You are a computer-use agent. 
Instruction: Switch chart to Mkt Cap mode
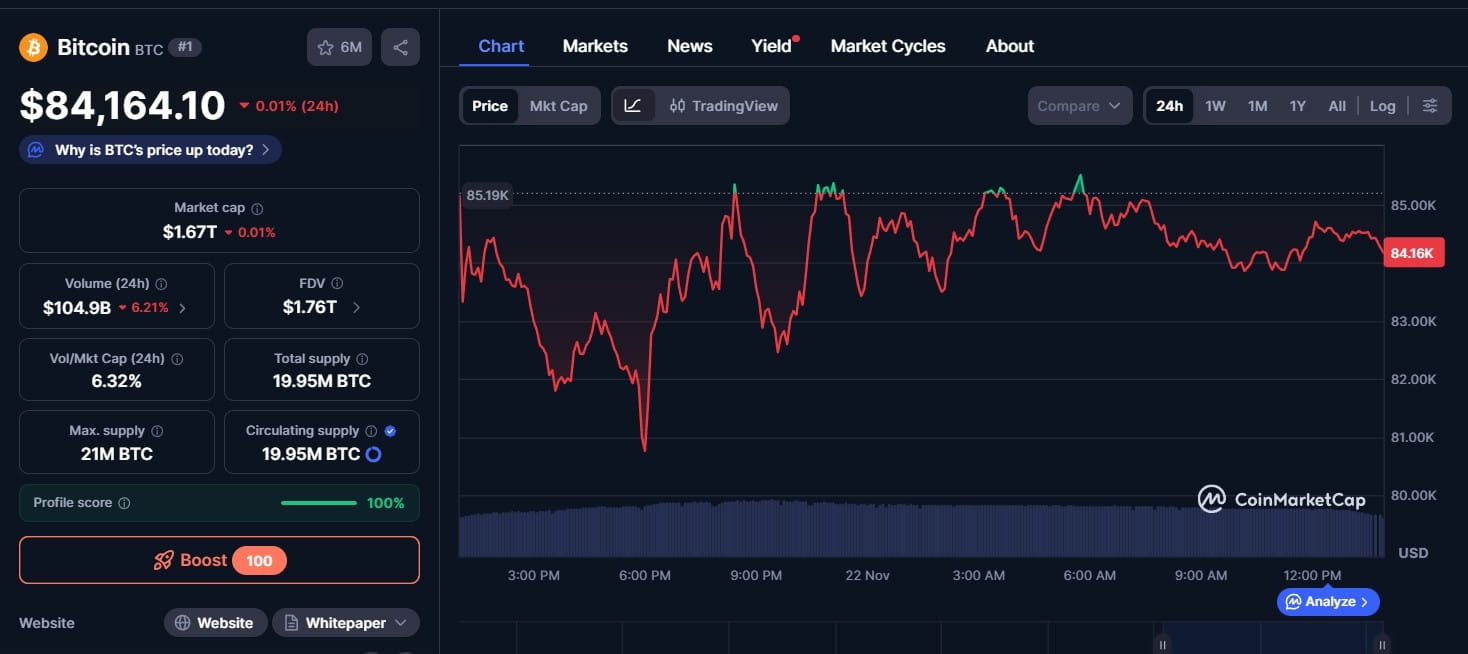click(559, 105)
